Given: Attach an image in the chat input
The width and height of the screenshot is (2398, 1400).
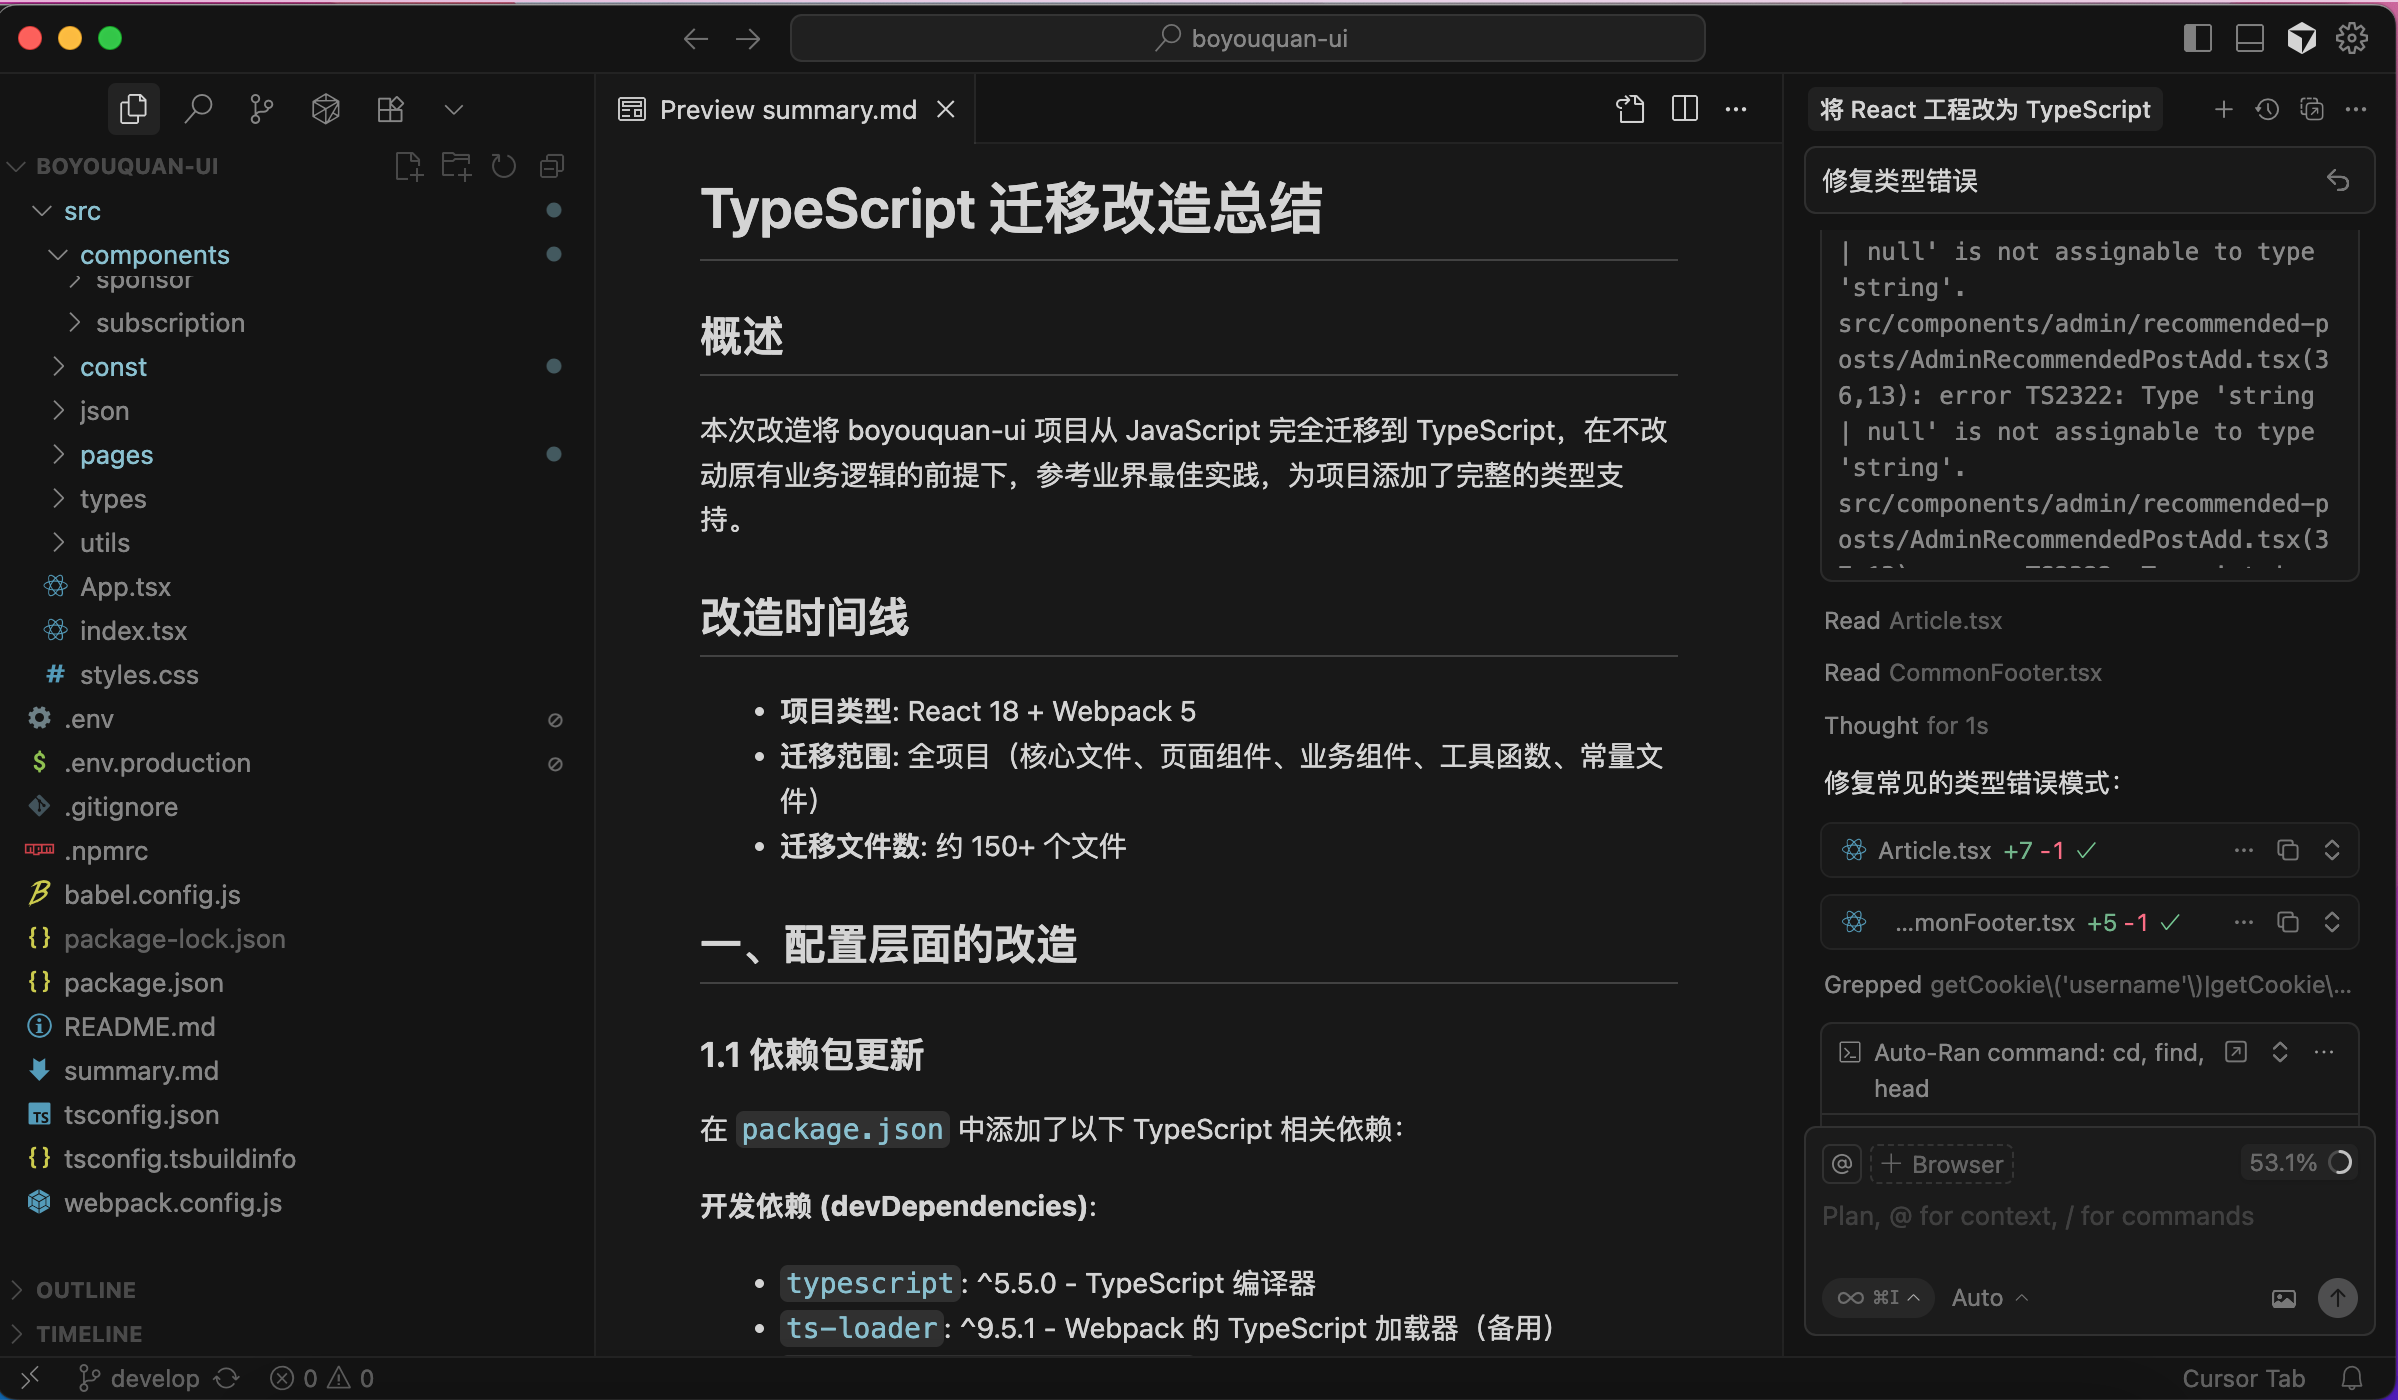Looking at the screenshot, I should tap(2283, 1297).
